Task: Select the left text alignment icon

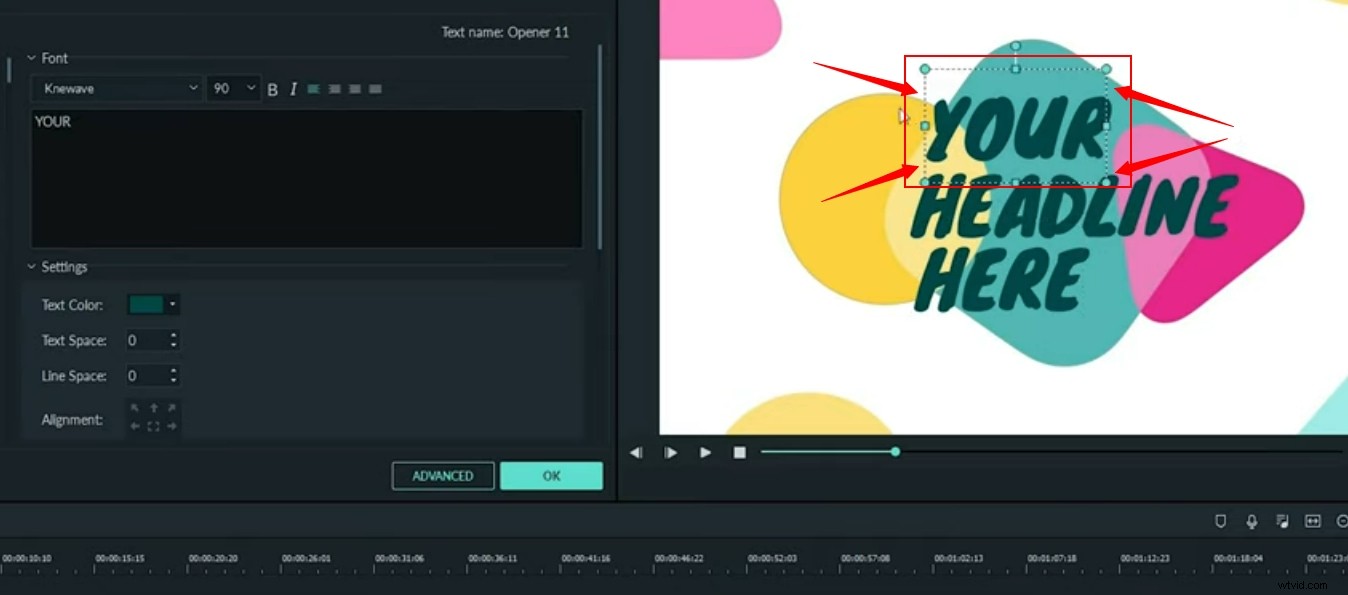Action: 314,89
